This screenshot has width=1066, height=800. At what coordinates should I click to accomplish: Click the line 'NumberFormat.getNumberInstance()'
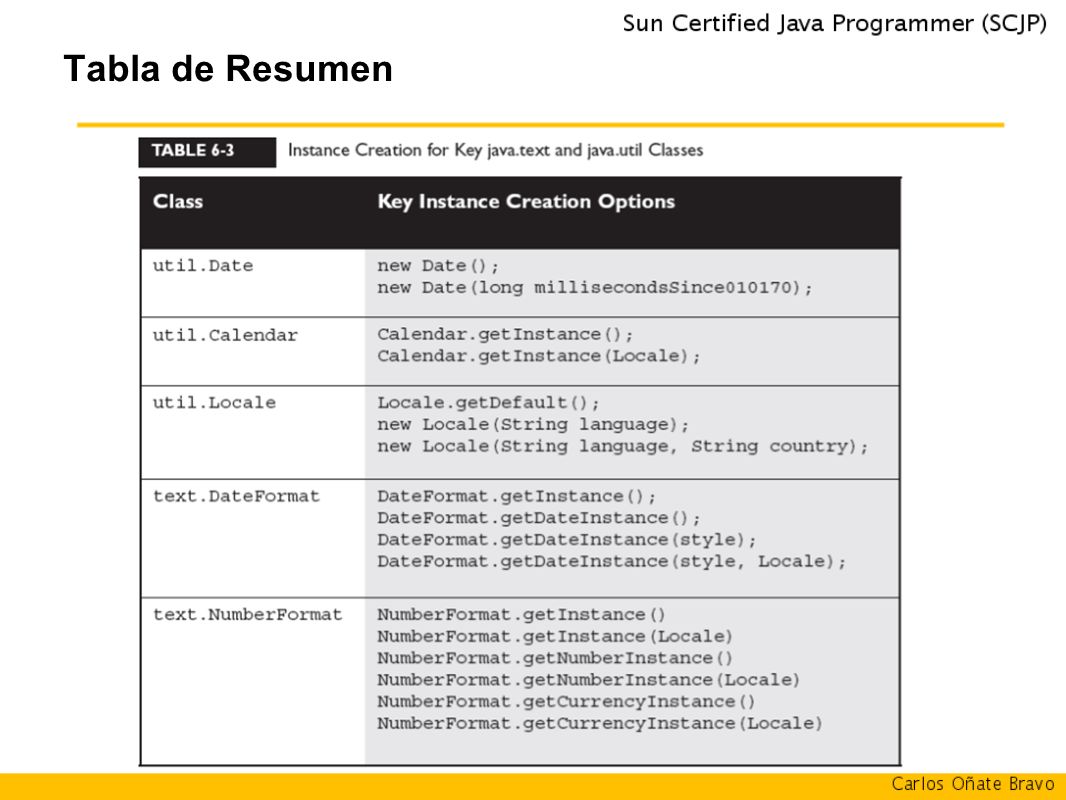[555, 658]
